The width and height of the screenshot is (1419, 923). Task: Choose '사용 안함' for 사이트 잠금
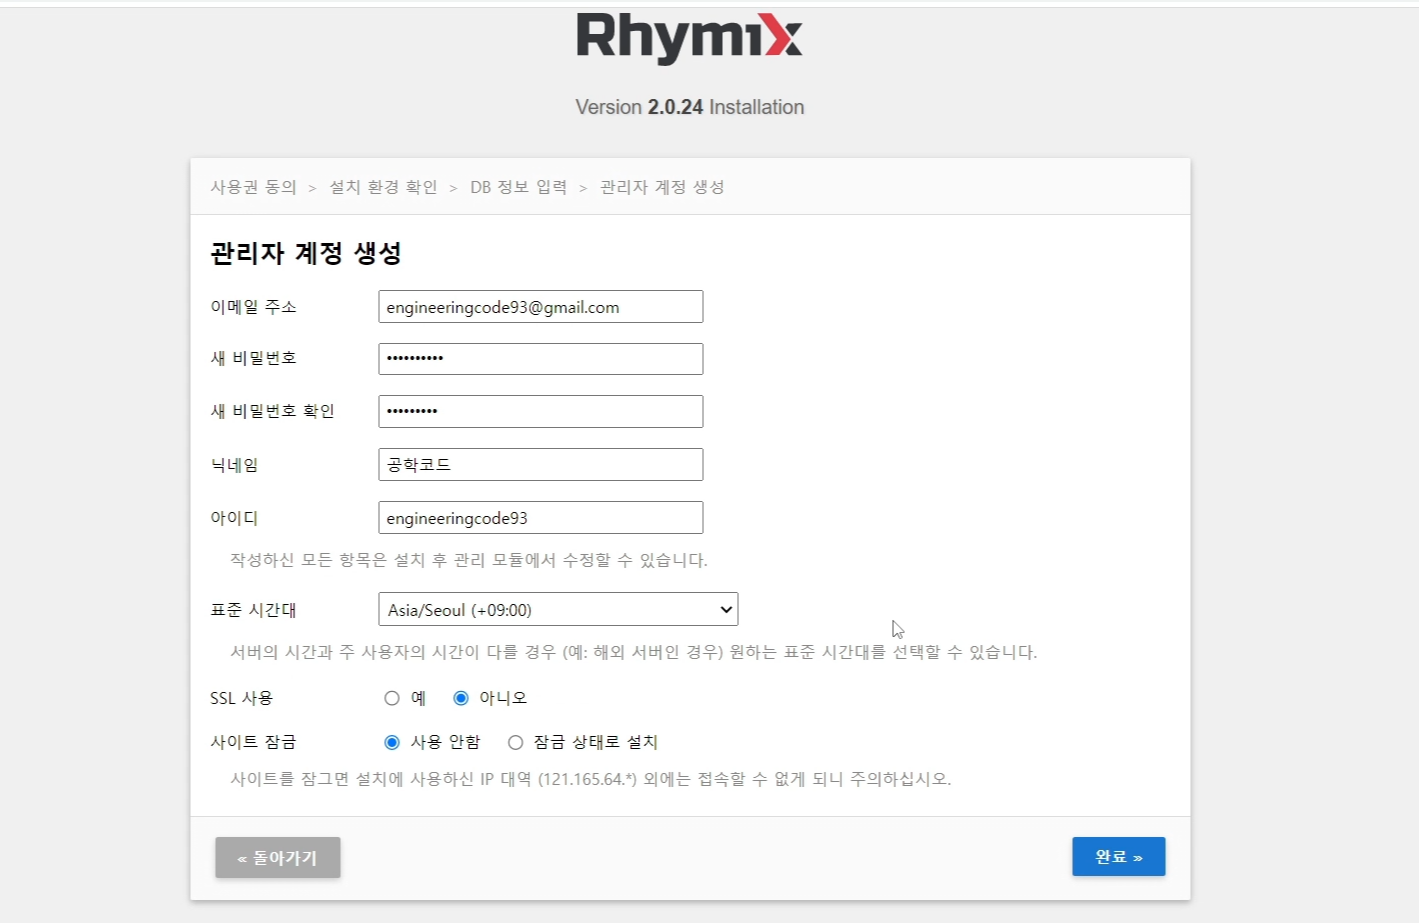(392, 742)
